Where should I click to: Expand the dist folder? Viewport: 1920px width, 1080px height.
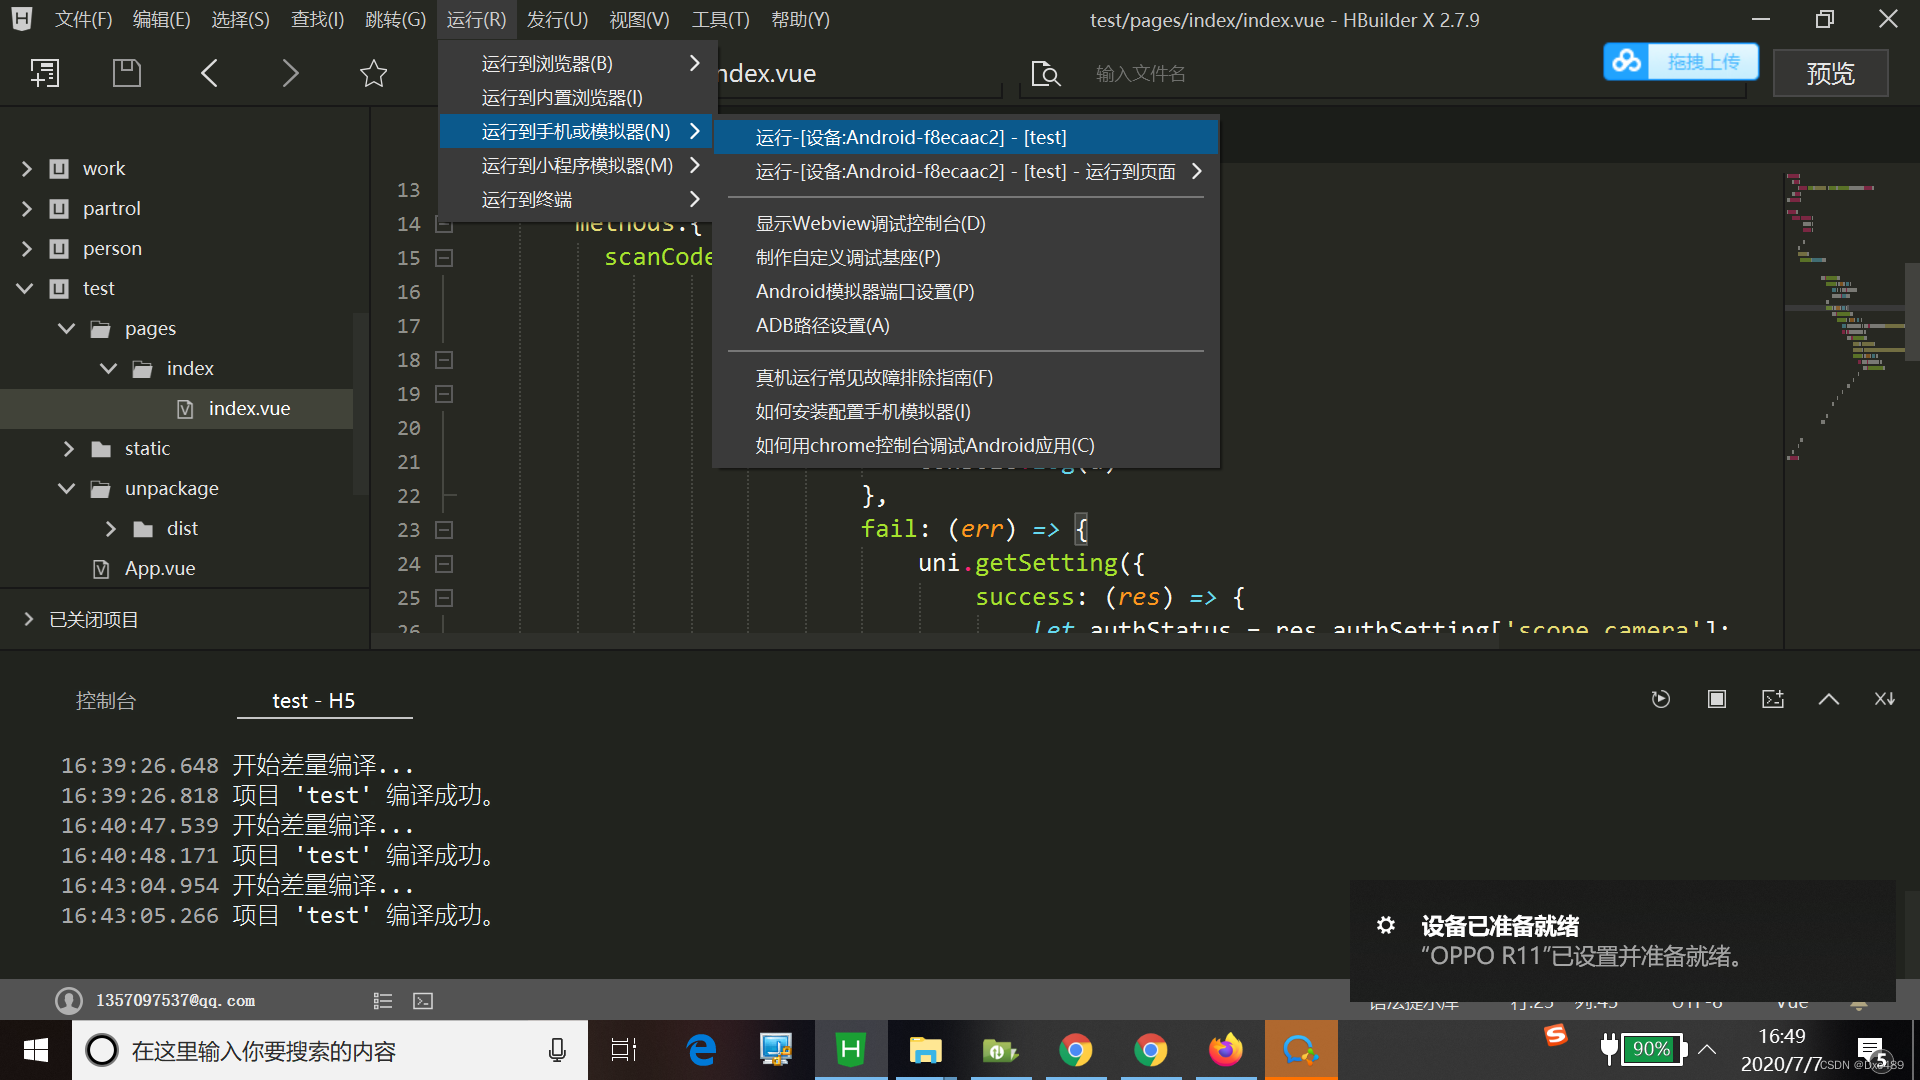[110, 529]
